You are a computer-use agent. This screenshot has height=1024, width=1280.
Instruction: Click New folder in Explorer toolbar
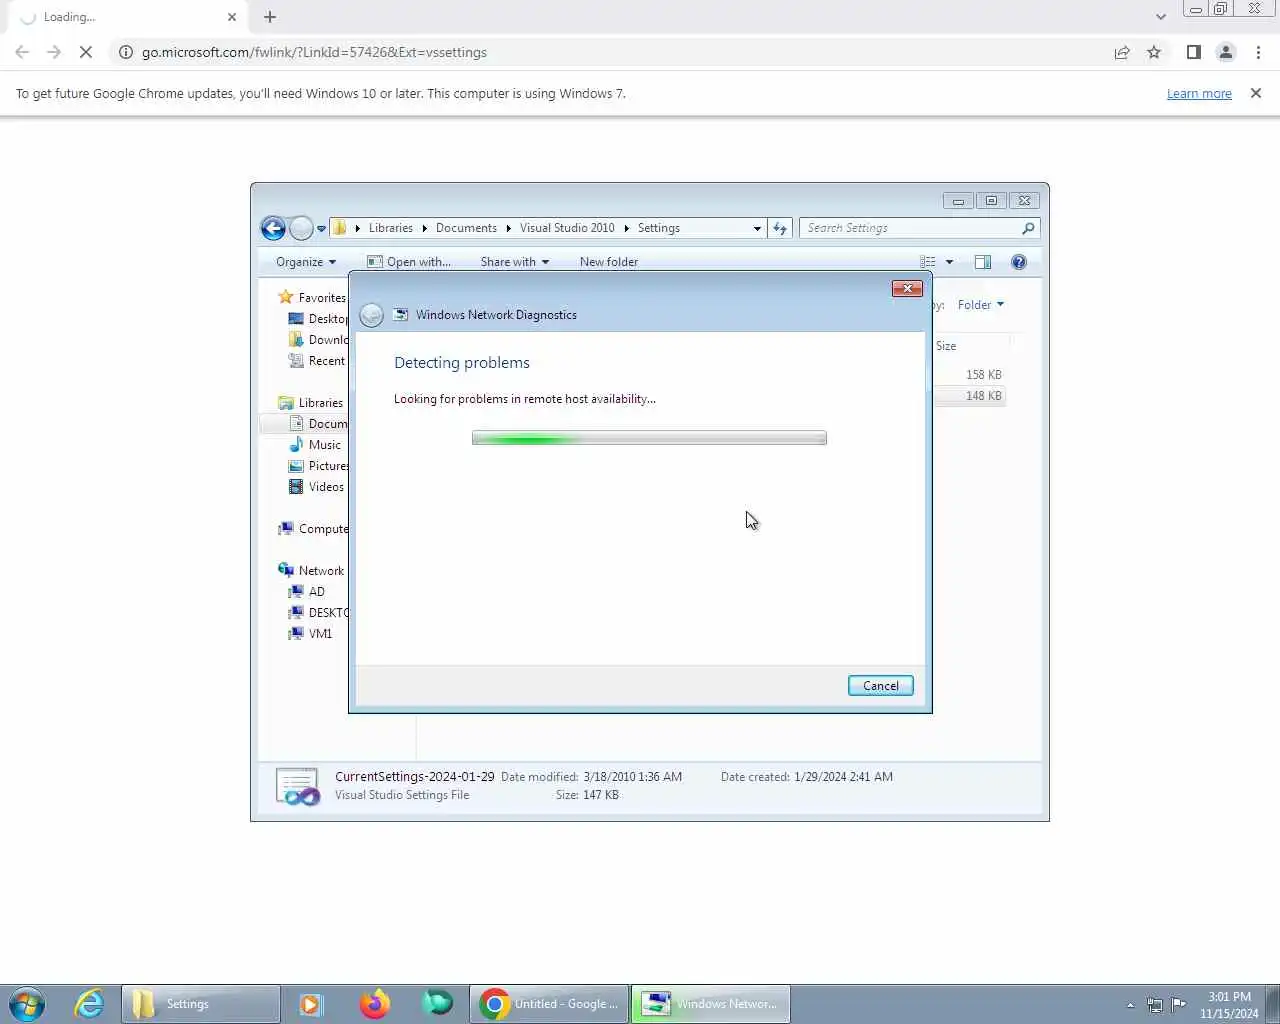[x=609, y=262]
